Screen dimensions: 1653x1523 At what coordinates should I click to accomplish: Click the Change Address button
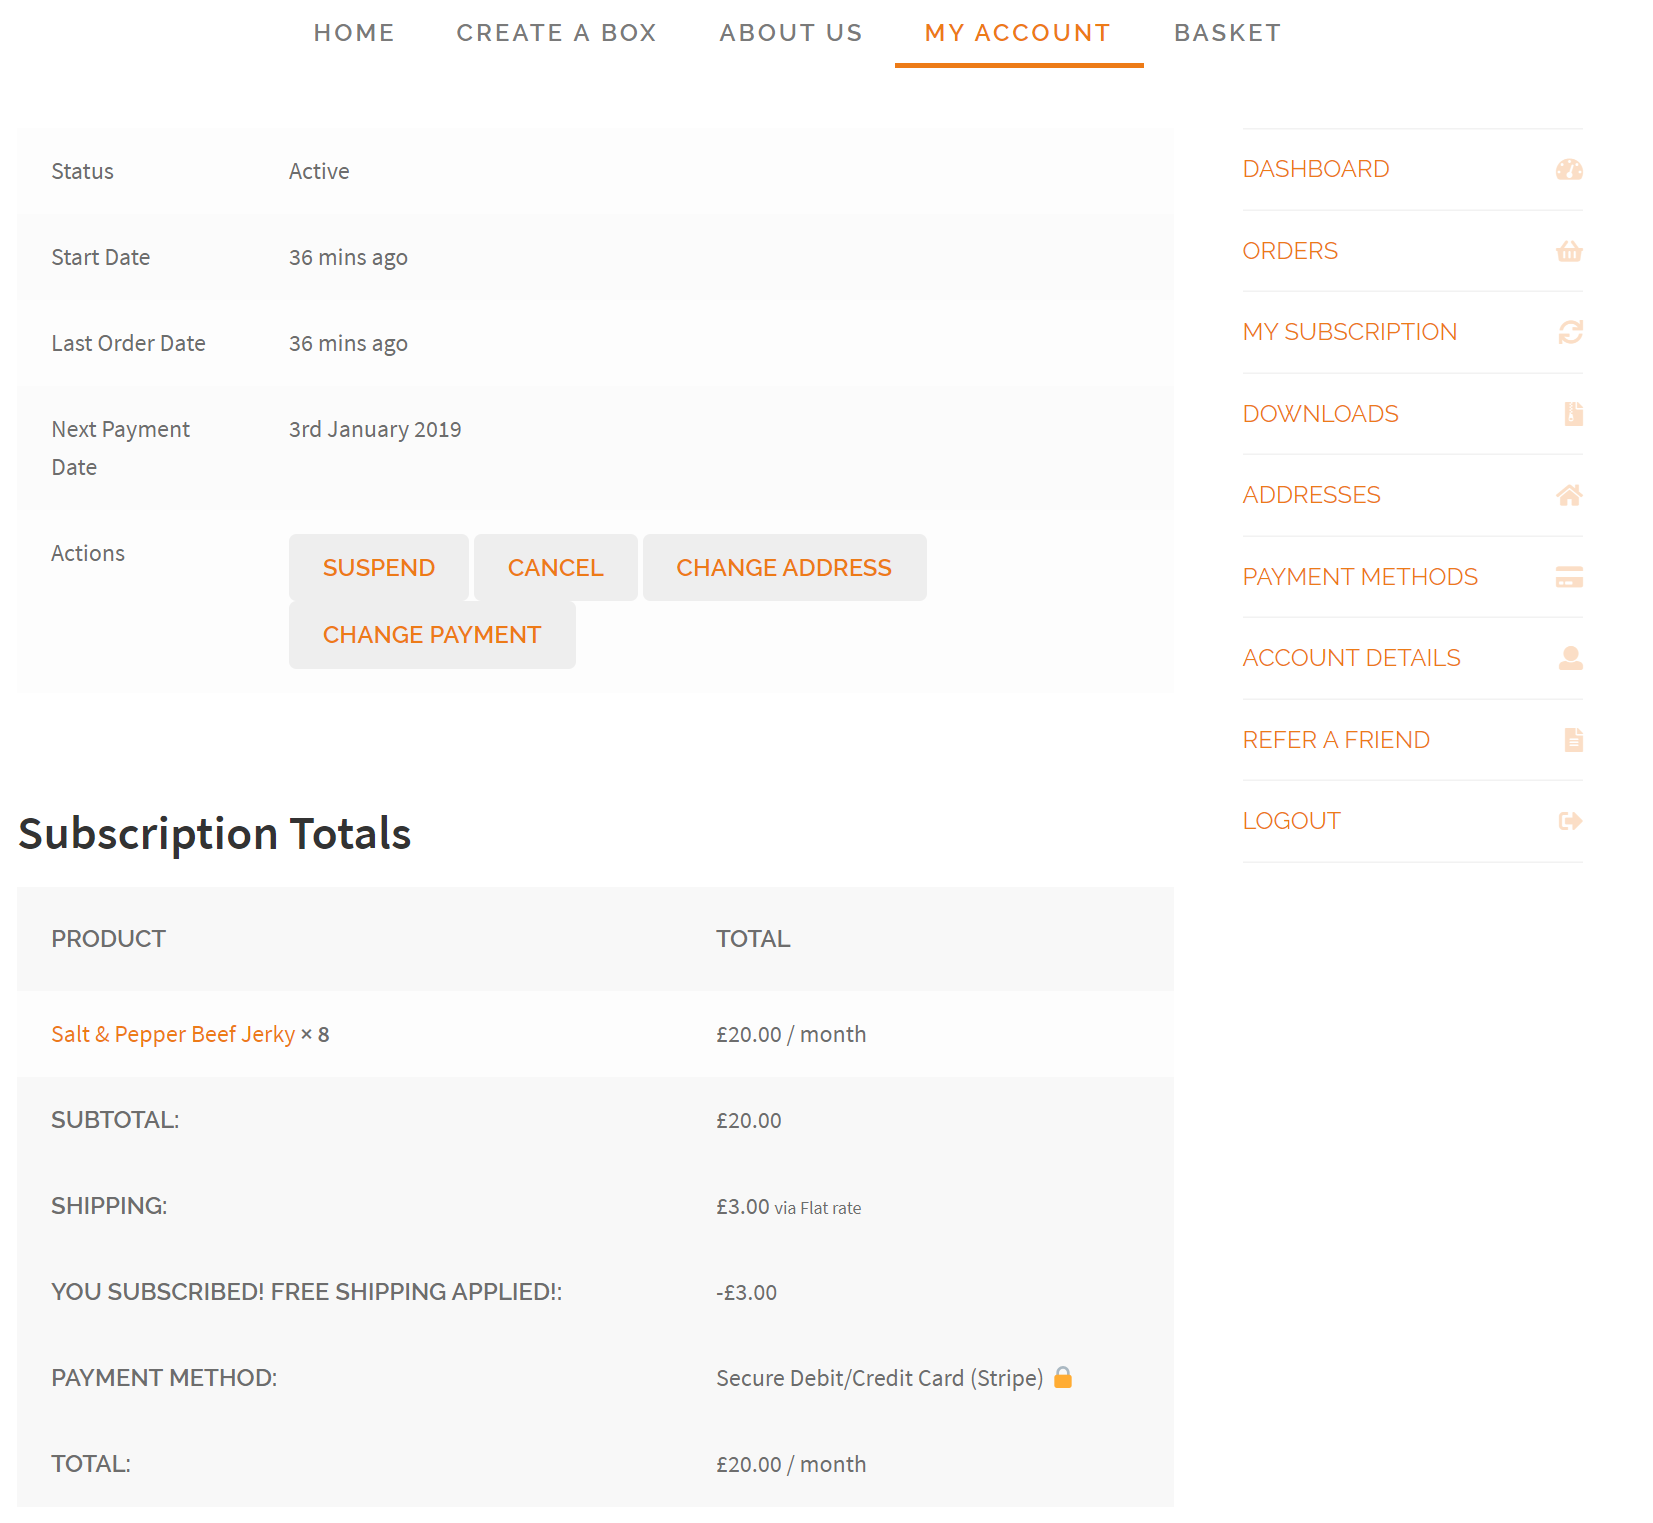[x=784, y=568]
